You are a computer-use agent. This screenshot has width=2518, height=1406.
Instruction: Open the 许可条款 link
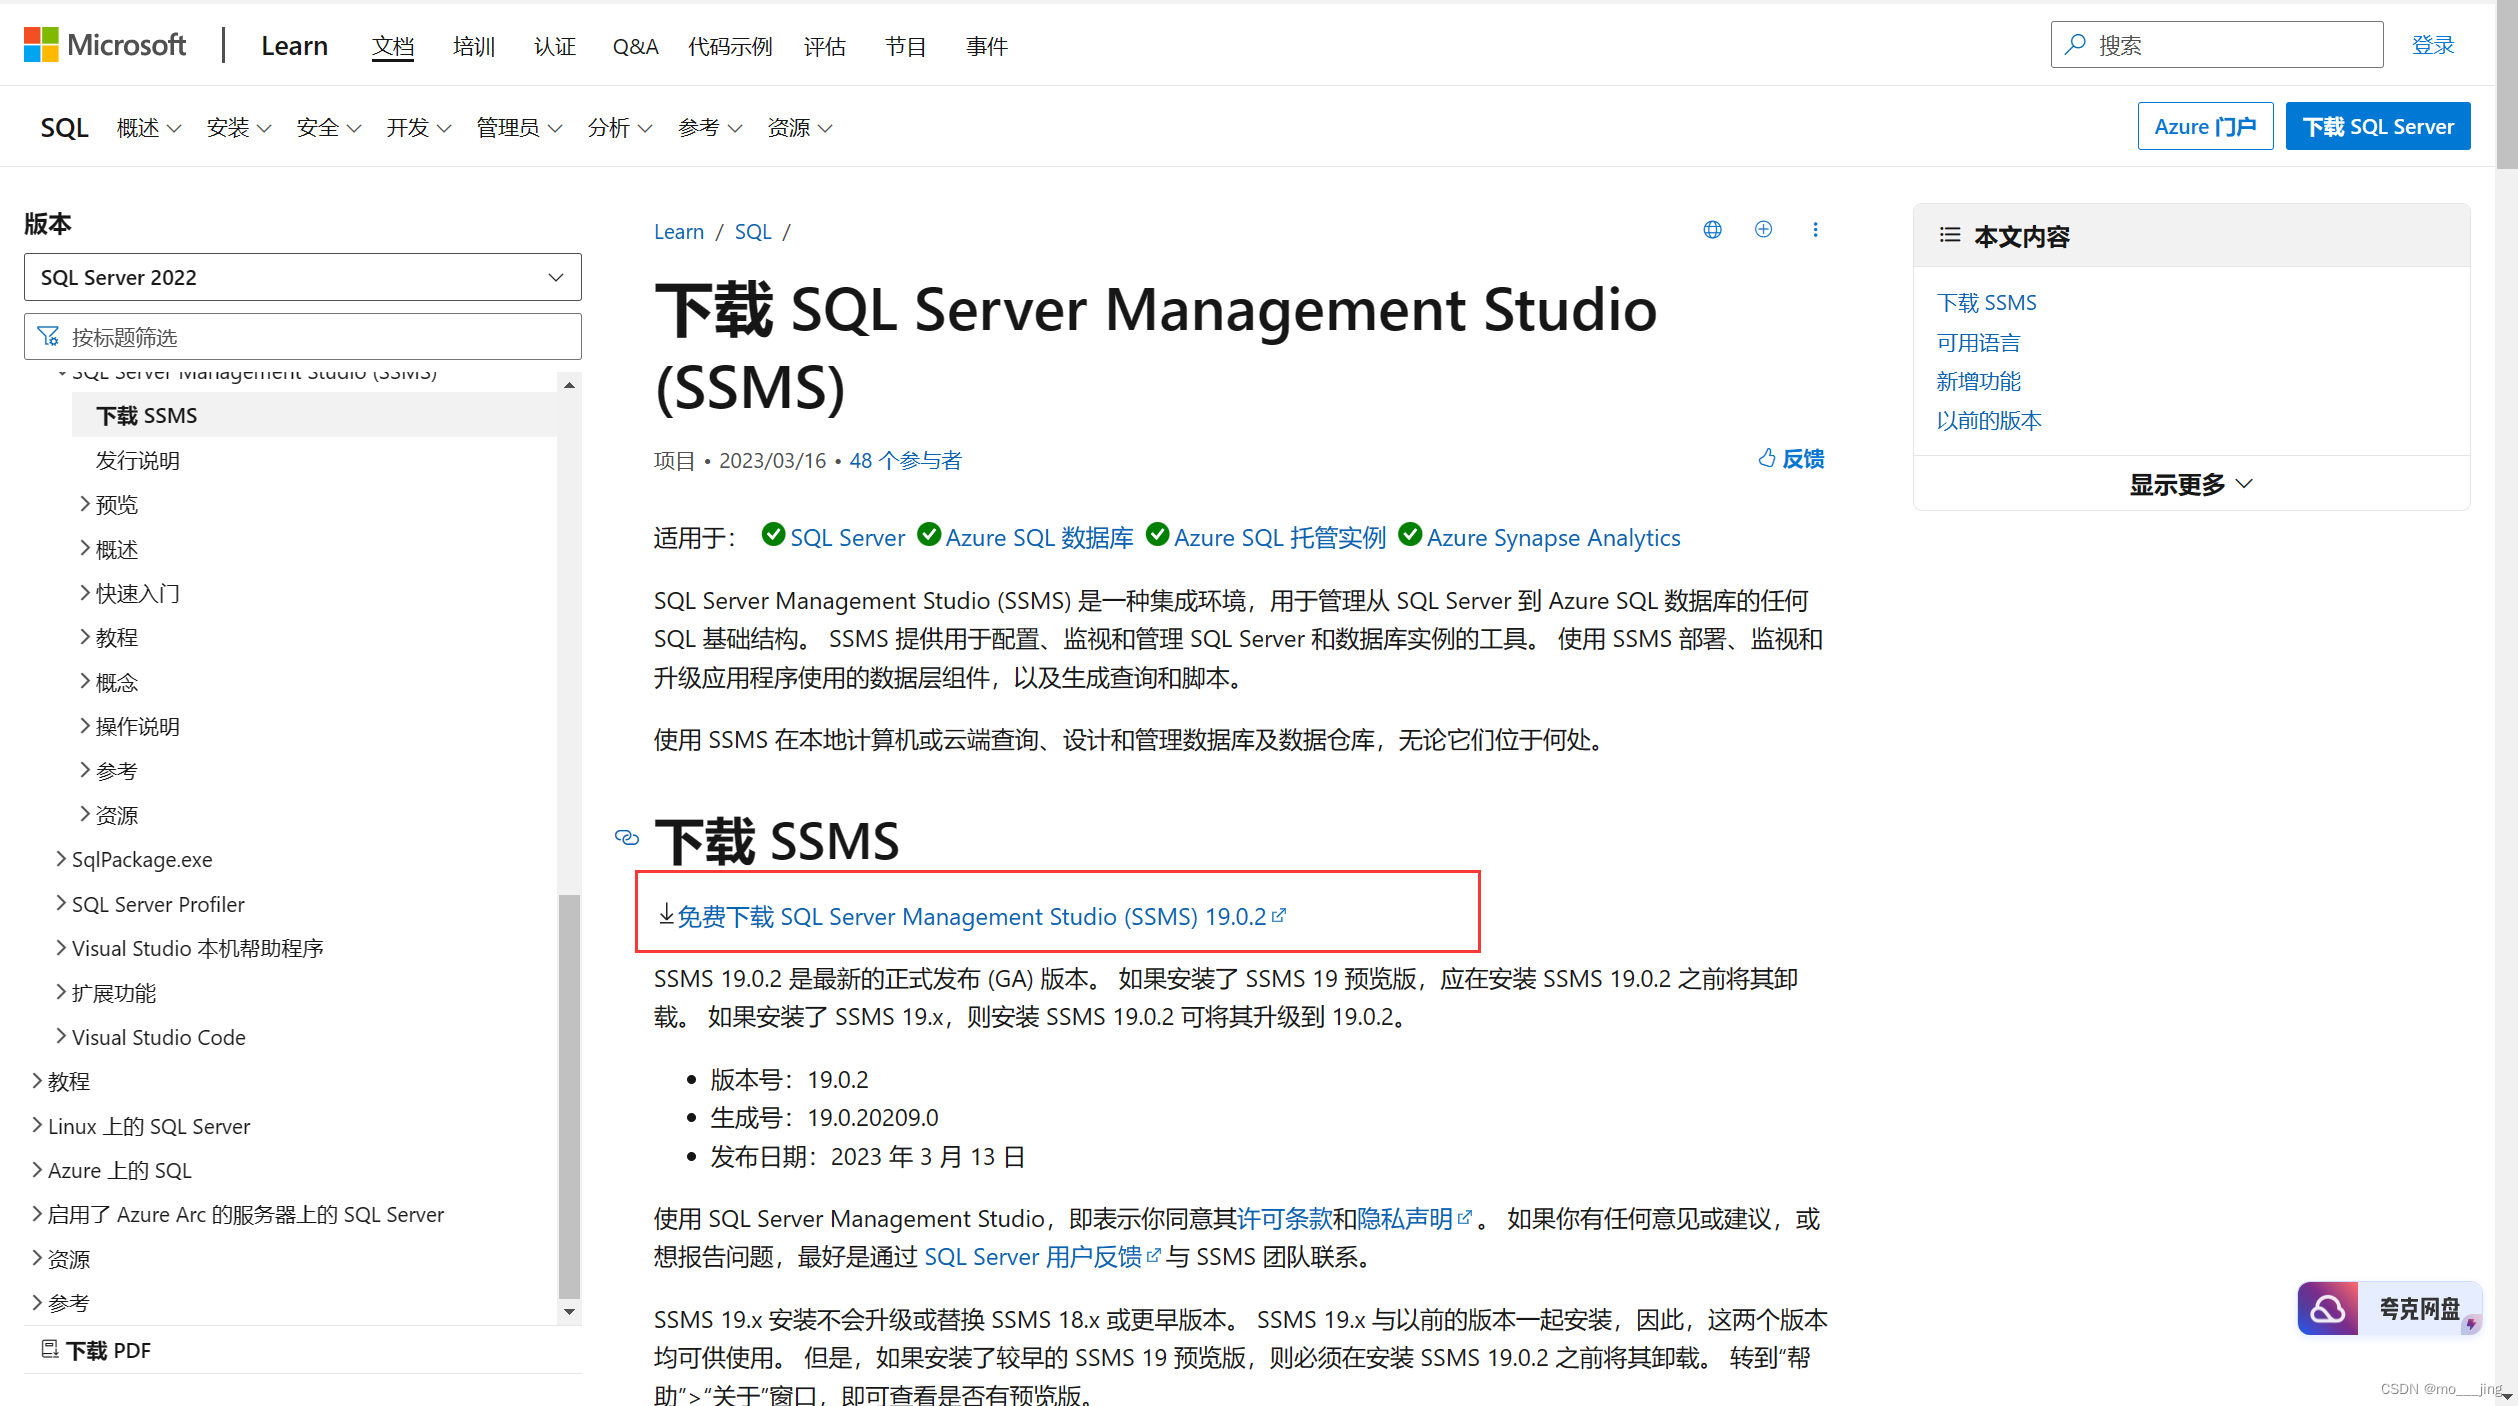[1284, 1218]
